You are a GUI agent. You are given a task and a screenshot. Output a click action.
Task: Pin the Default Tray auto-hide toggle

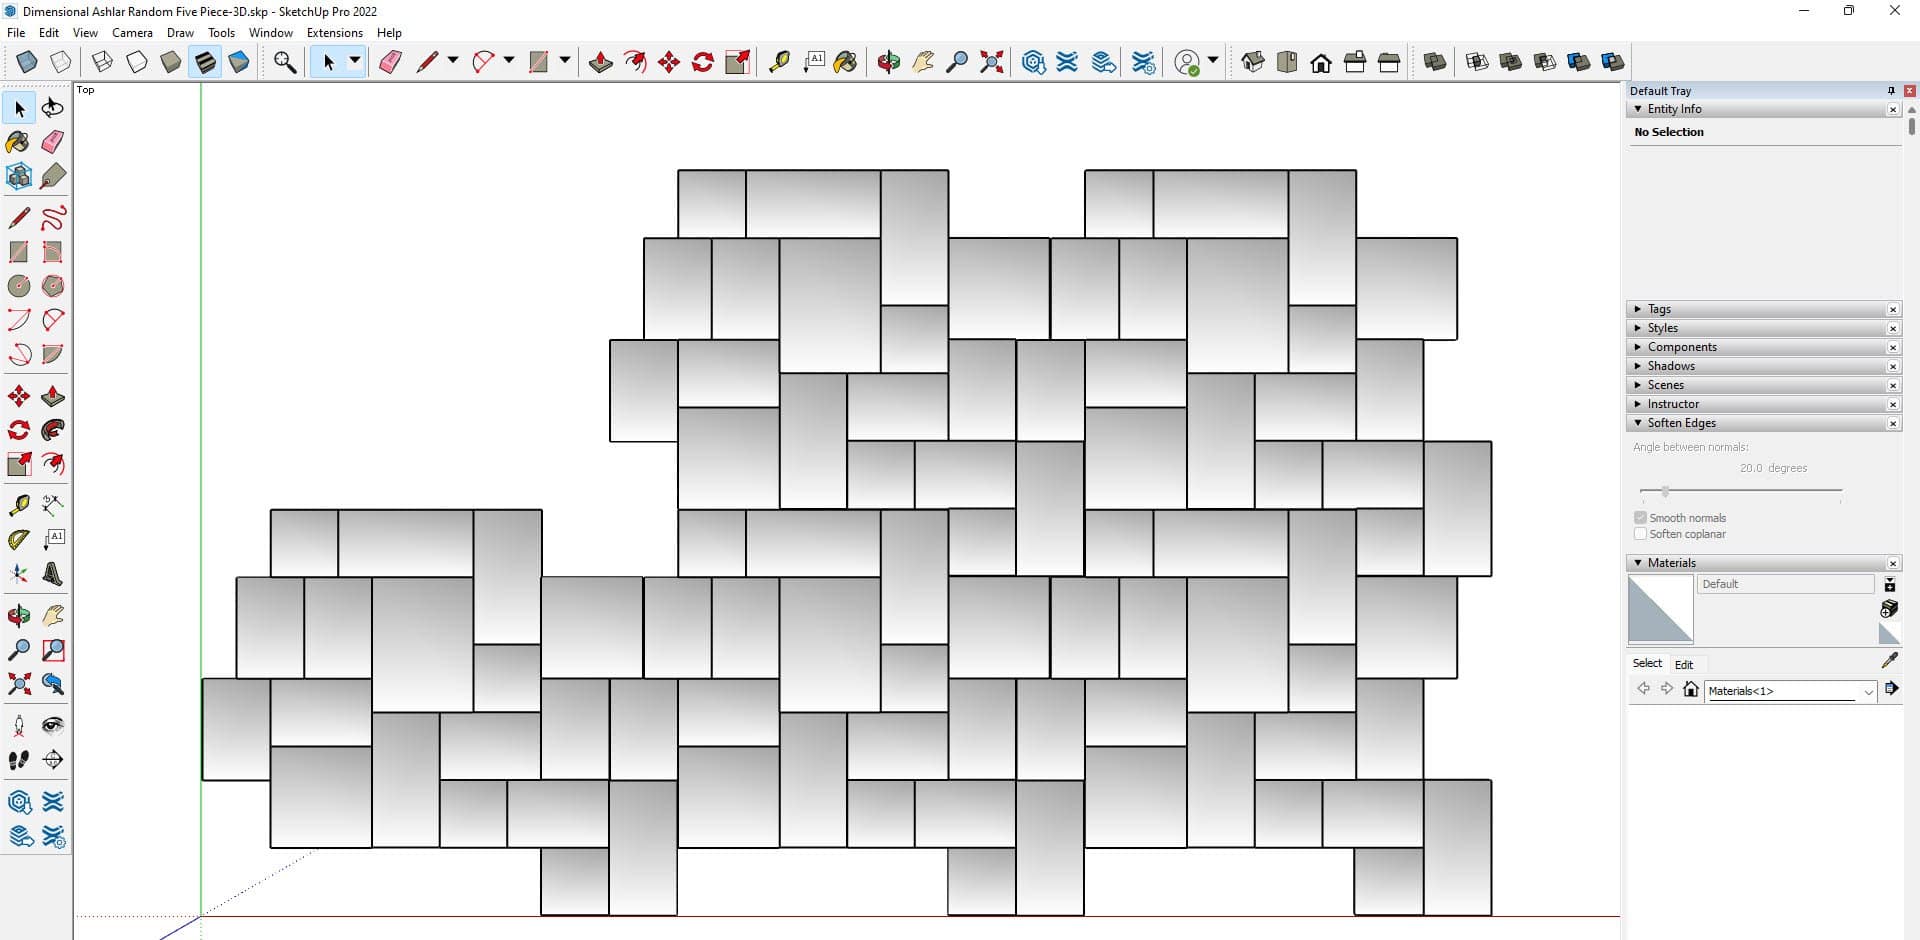[x=1890, y=91]
